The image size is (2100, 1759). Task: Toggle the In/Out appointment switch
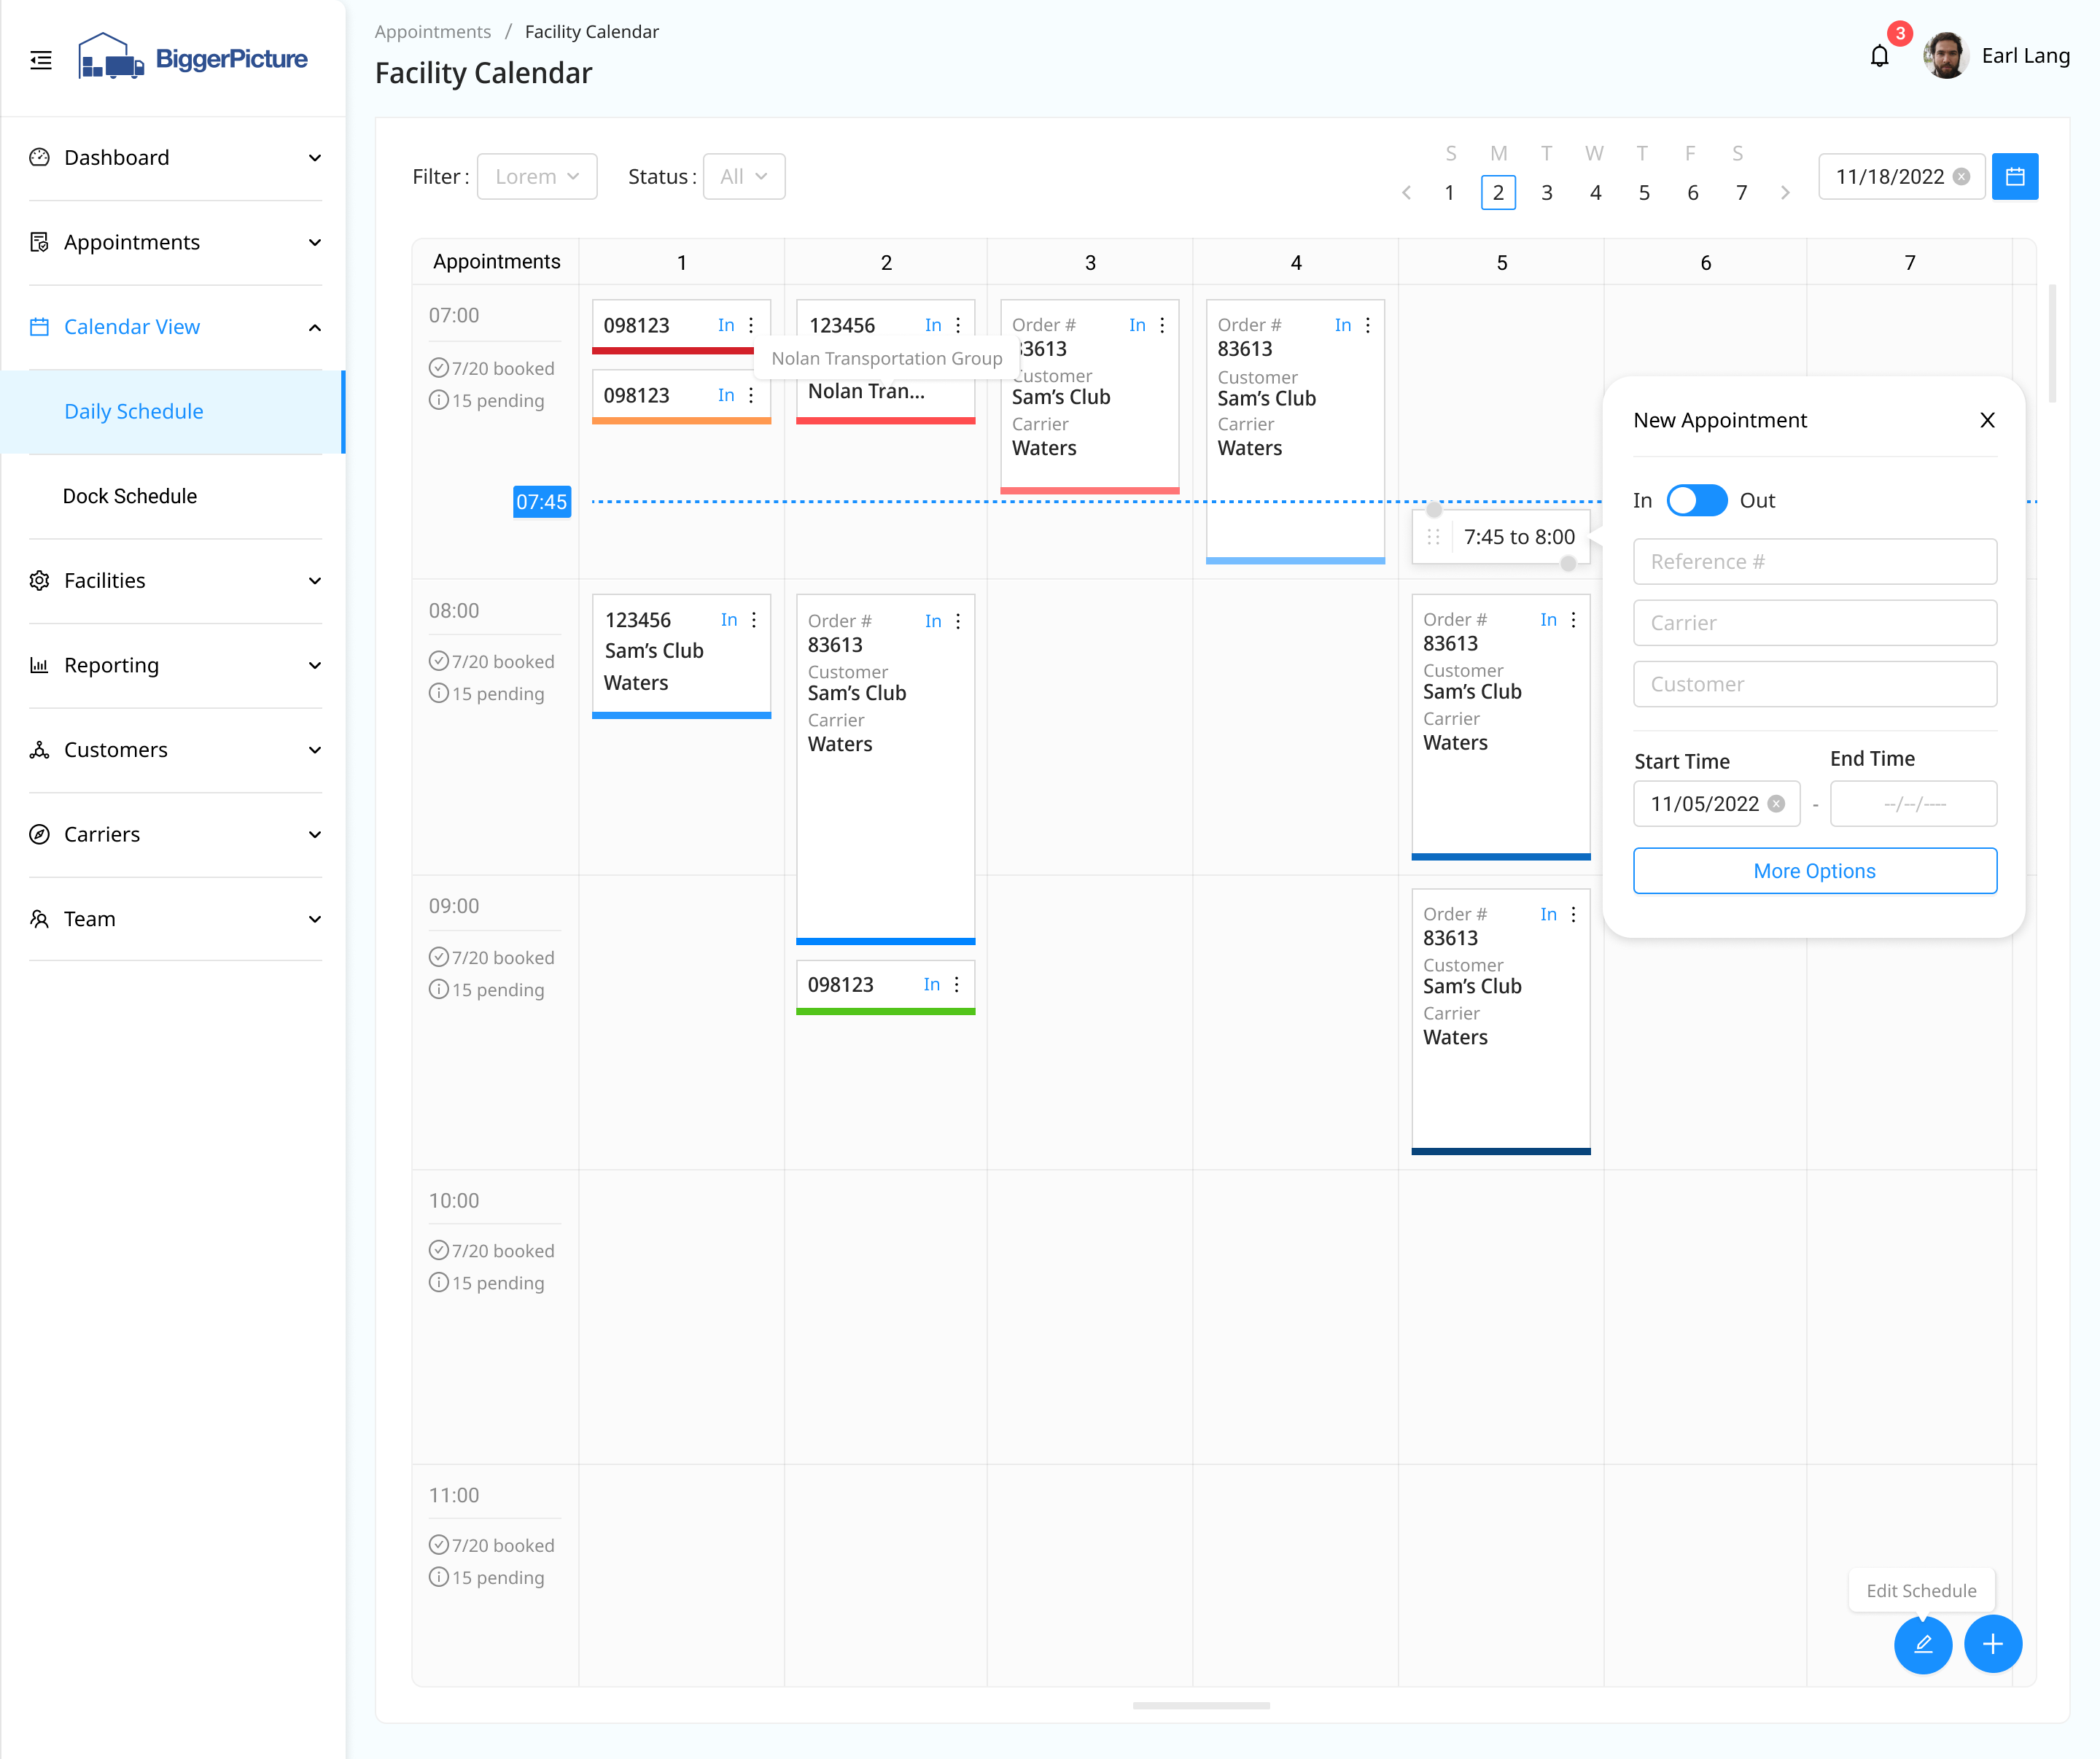(x=1696, y=500)
